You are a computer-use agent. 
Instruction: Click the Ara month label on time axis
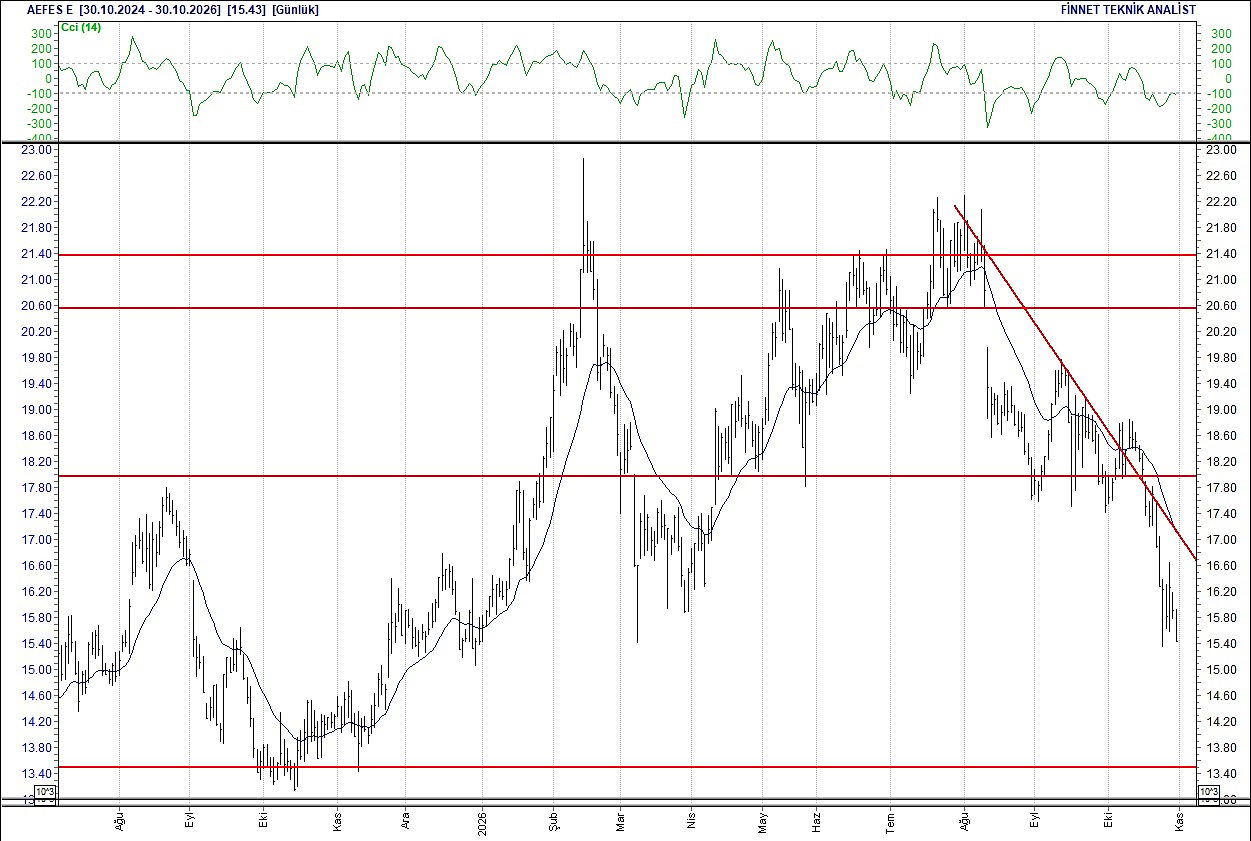[405, 820]
